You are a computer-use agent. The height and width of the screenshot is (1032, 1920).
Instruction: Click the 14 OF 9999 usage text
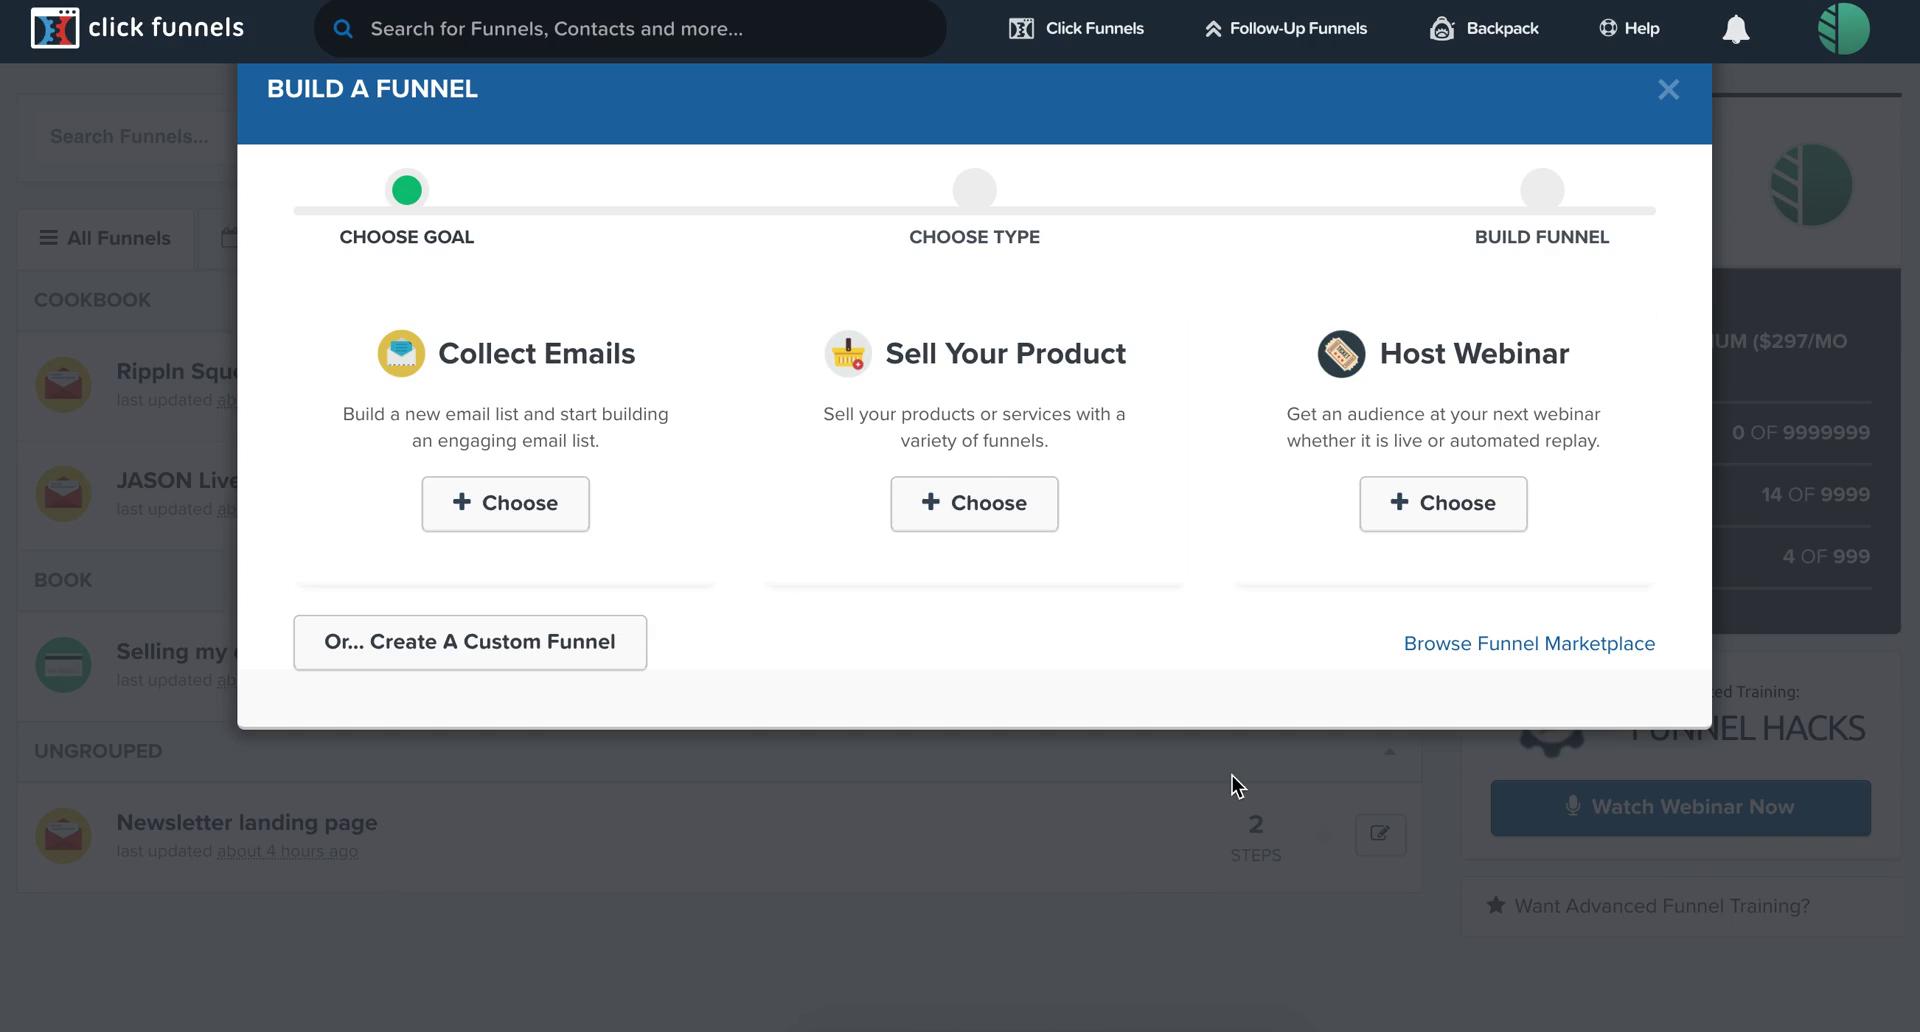pos(1816,495)
